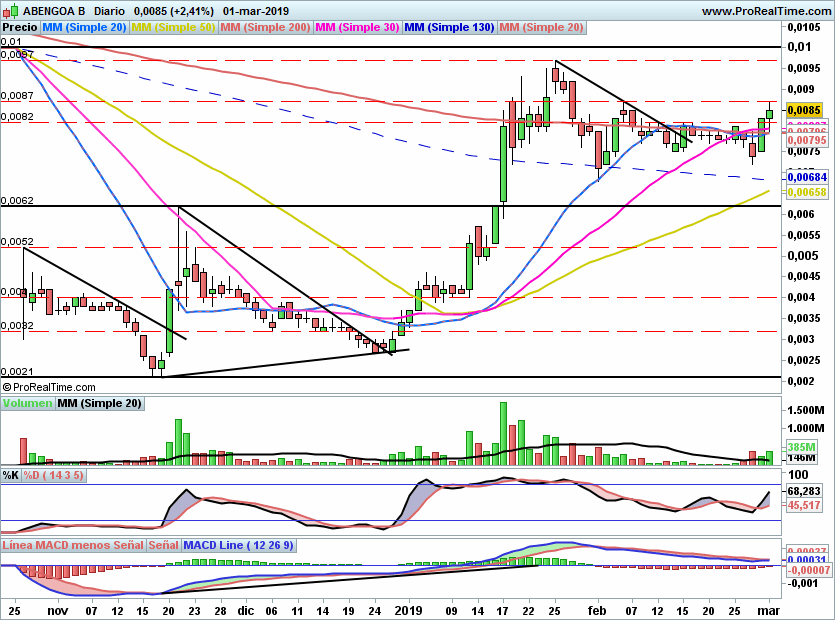Select the MM (Simple 130) legend label

pyautogui.click(x=449, y=27)
